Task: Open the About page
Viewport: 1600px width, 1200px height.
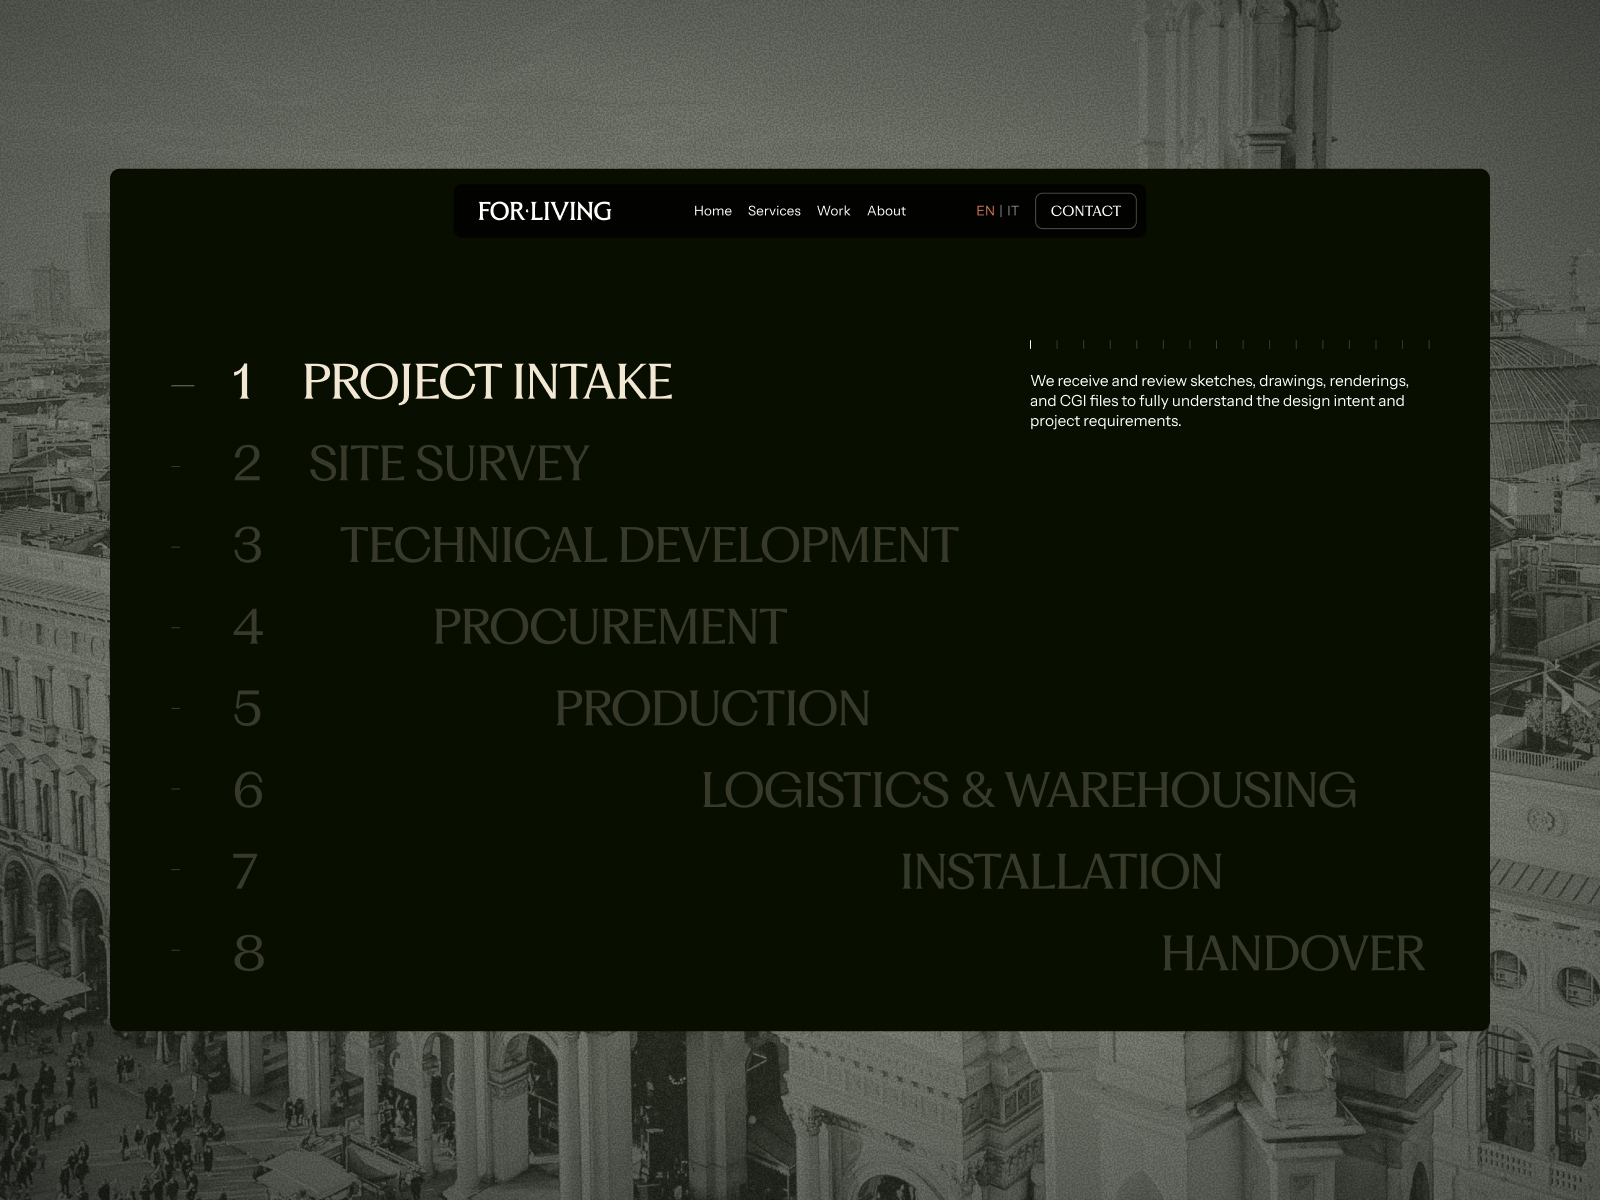Action: click(886, 211)
